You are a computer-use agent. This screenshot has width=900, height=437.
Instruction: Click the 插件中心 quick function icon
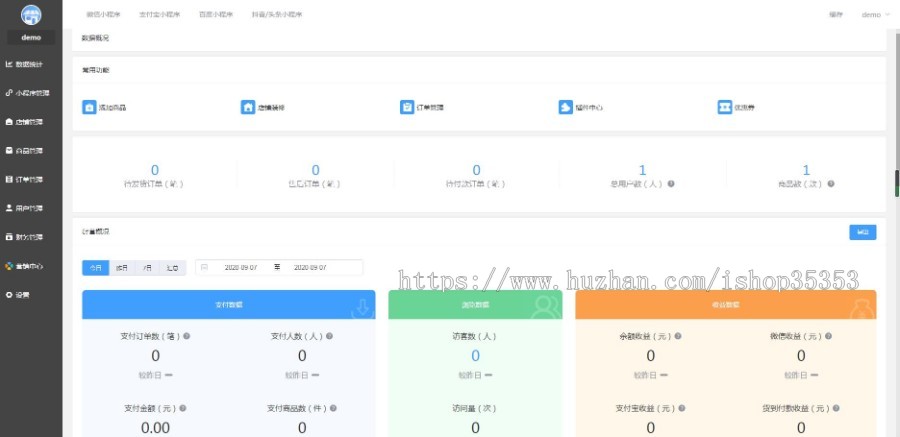point(565,107)
